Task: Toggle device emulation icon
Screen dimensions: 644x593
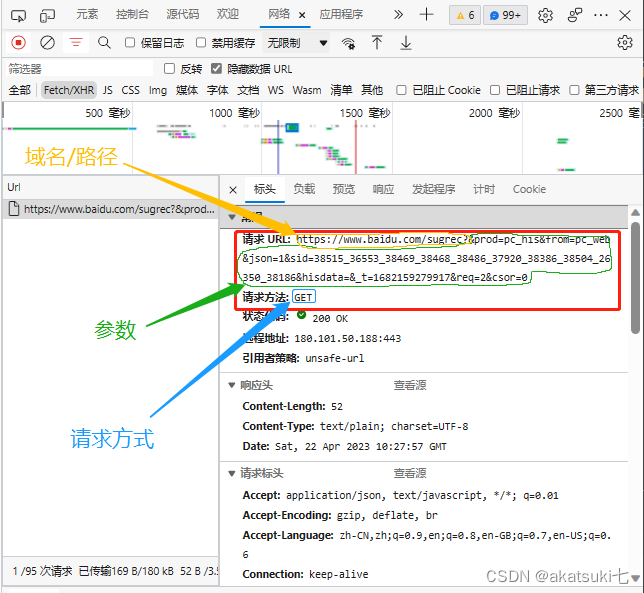Action: pos(47,16)
